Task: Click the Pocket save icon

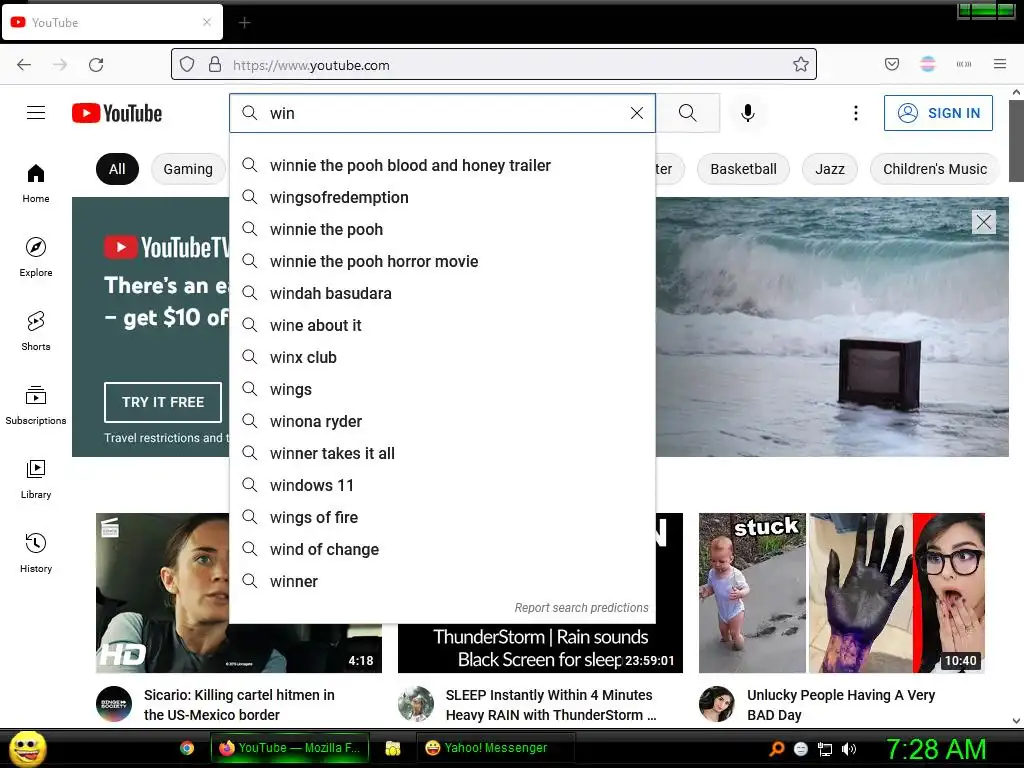Action: tap(892, 64)
